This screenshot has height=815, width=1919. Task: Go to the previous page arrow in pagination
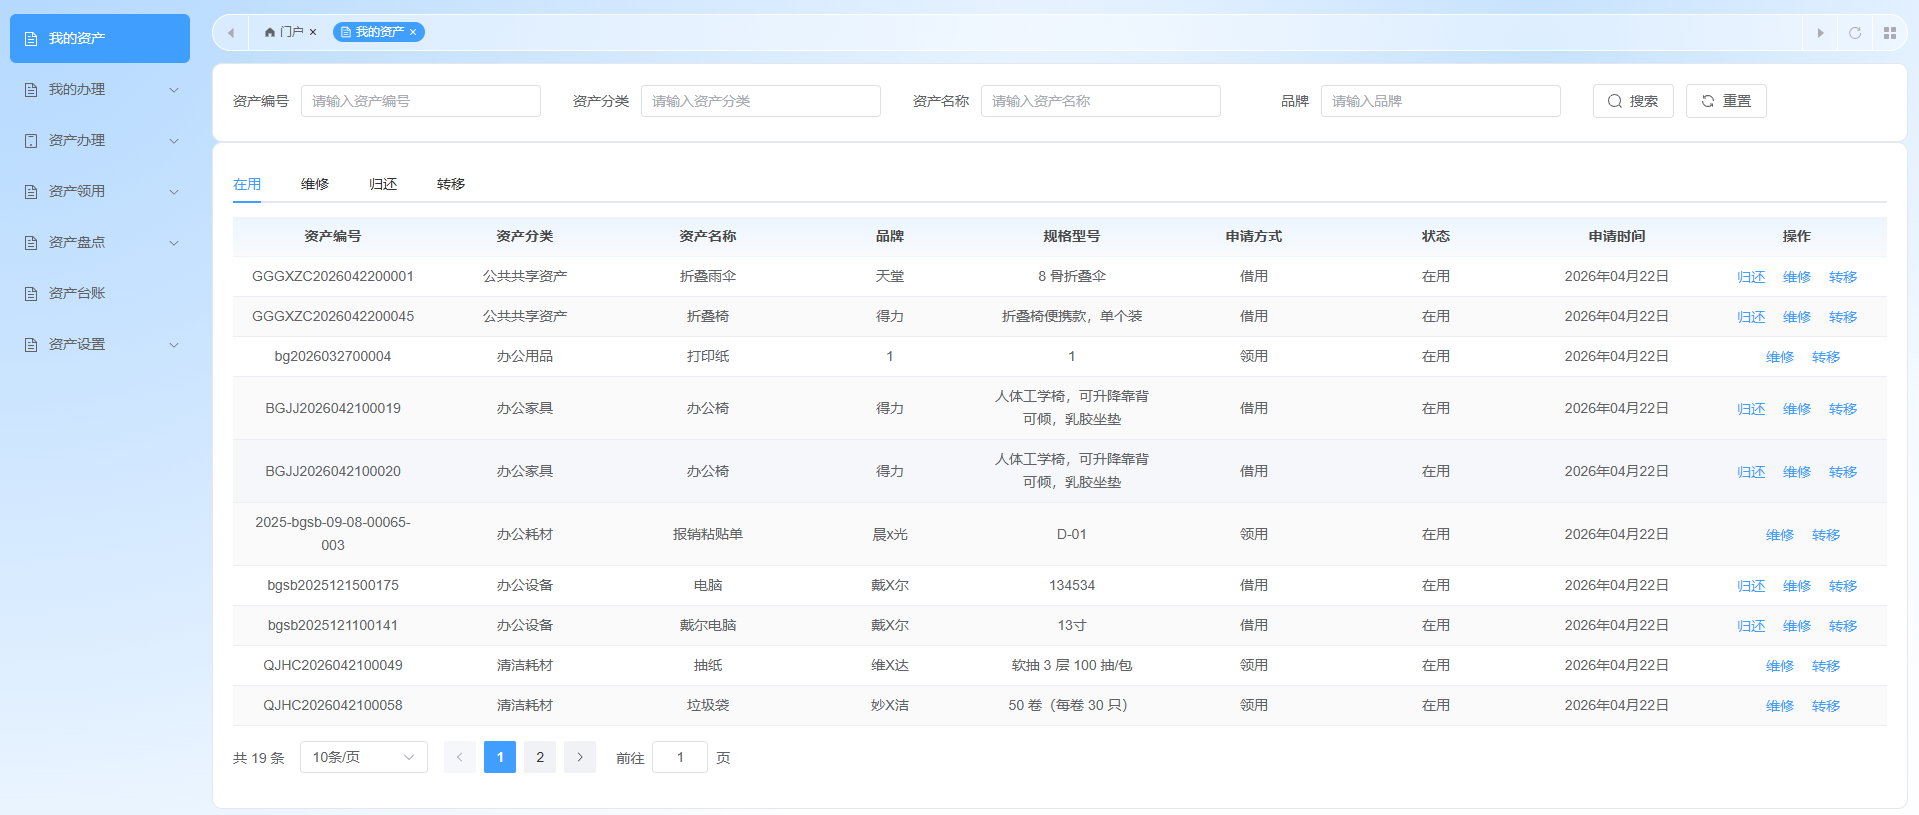[x=460, y=757]
